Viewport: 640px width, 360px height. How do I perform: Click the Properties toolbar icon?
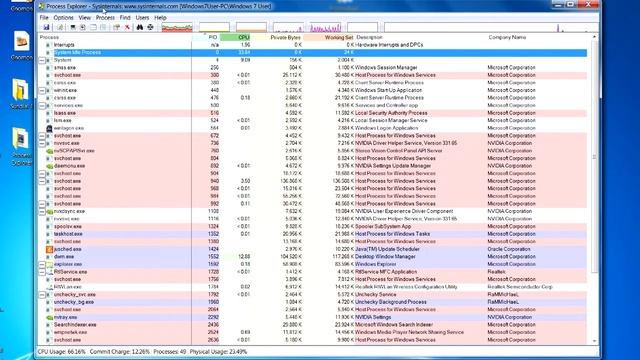point(116,27)
